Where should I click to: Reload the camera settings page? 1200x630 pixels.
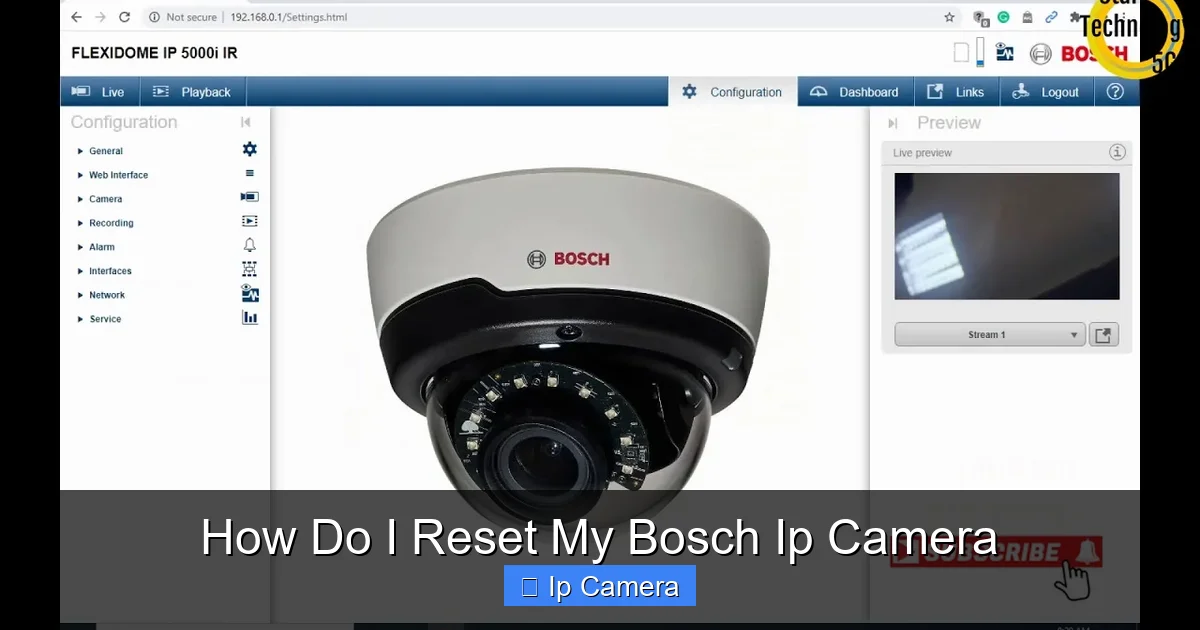(124, 17)
